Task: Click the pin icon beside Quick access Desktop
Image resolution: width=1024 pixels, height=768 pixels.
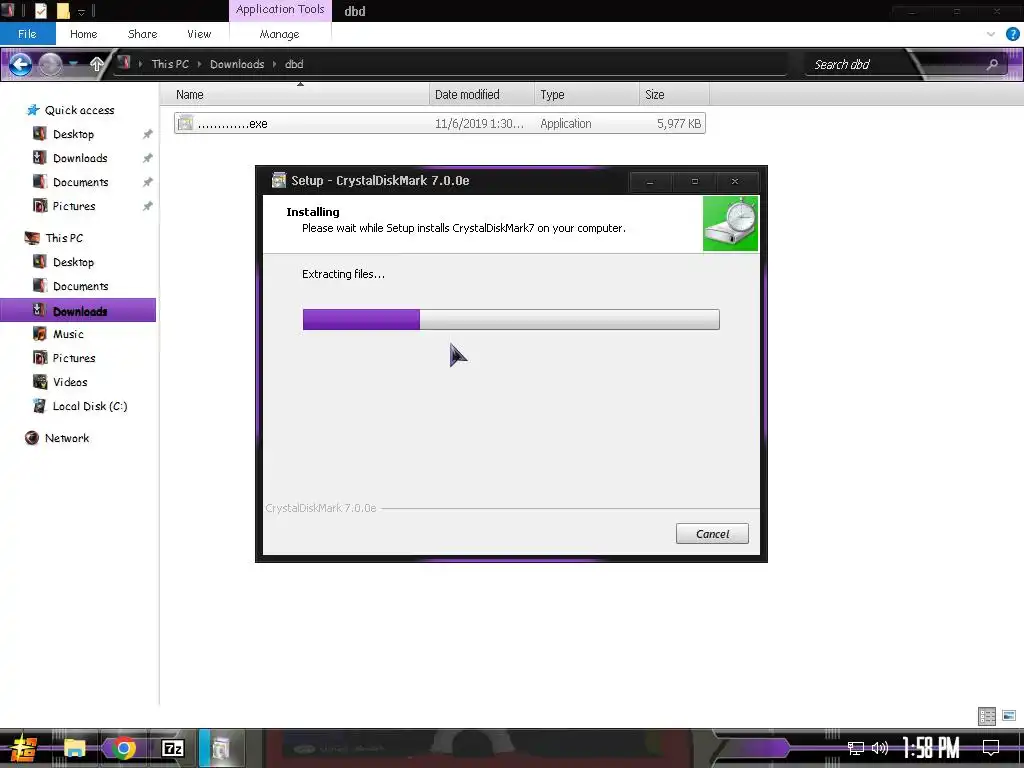Action: [148, 134]
